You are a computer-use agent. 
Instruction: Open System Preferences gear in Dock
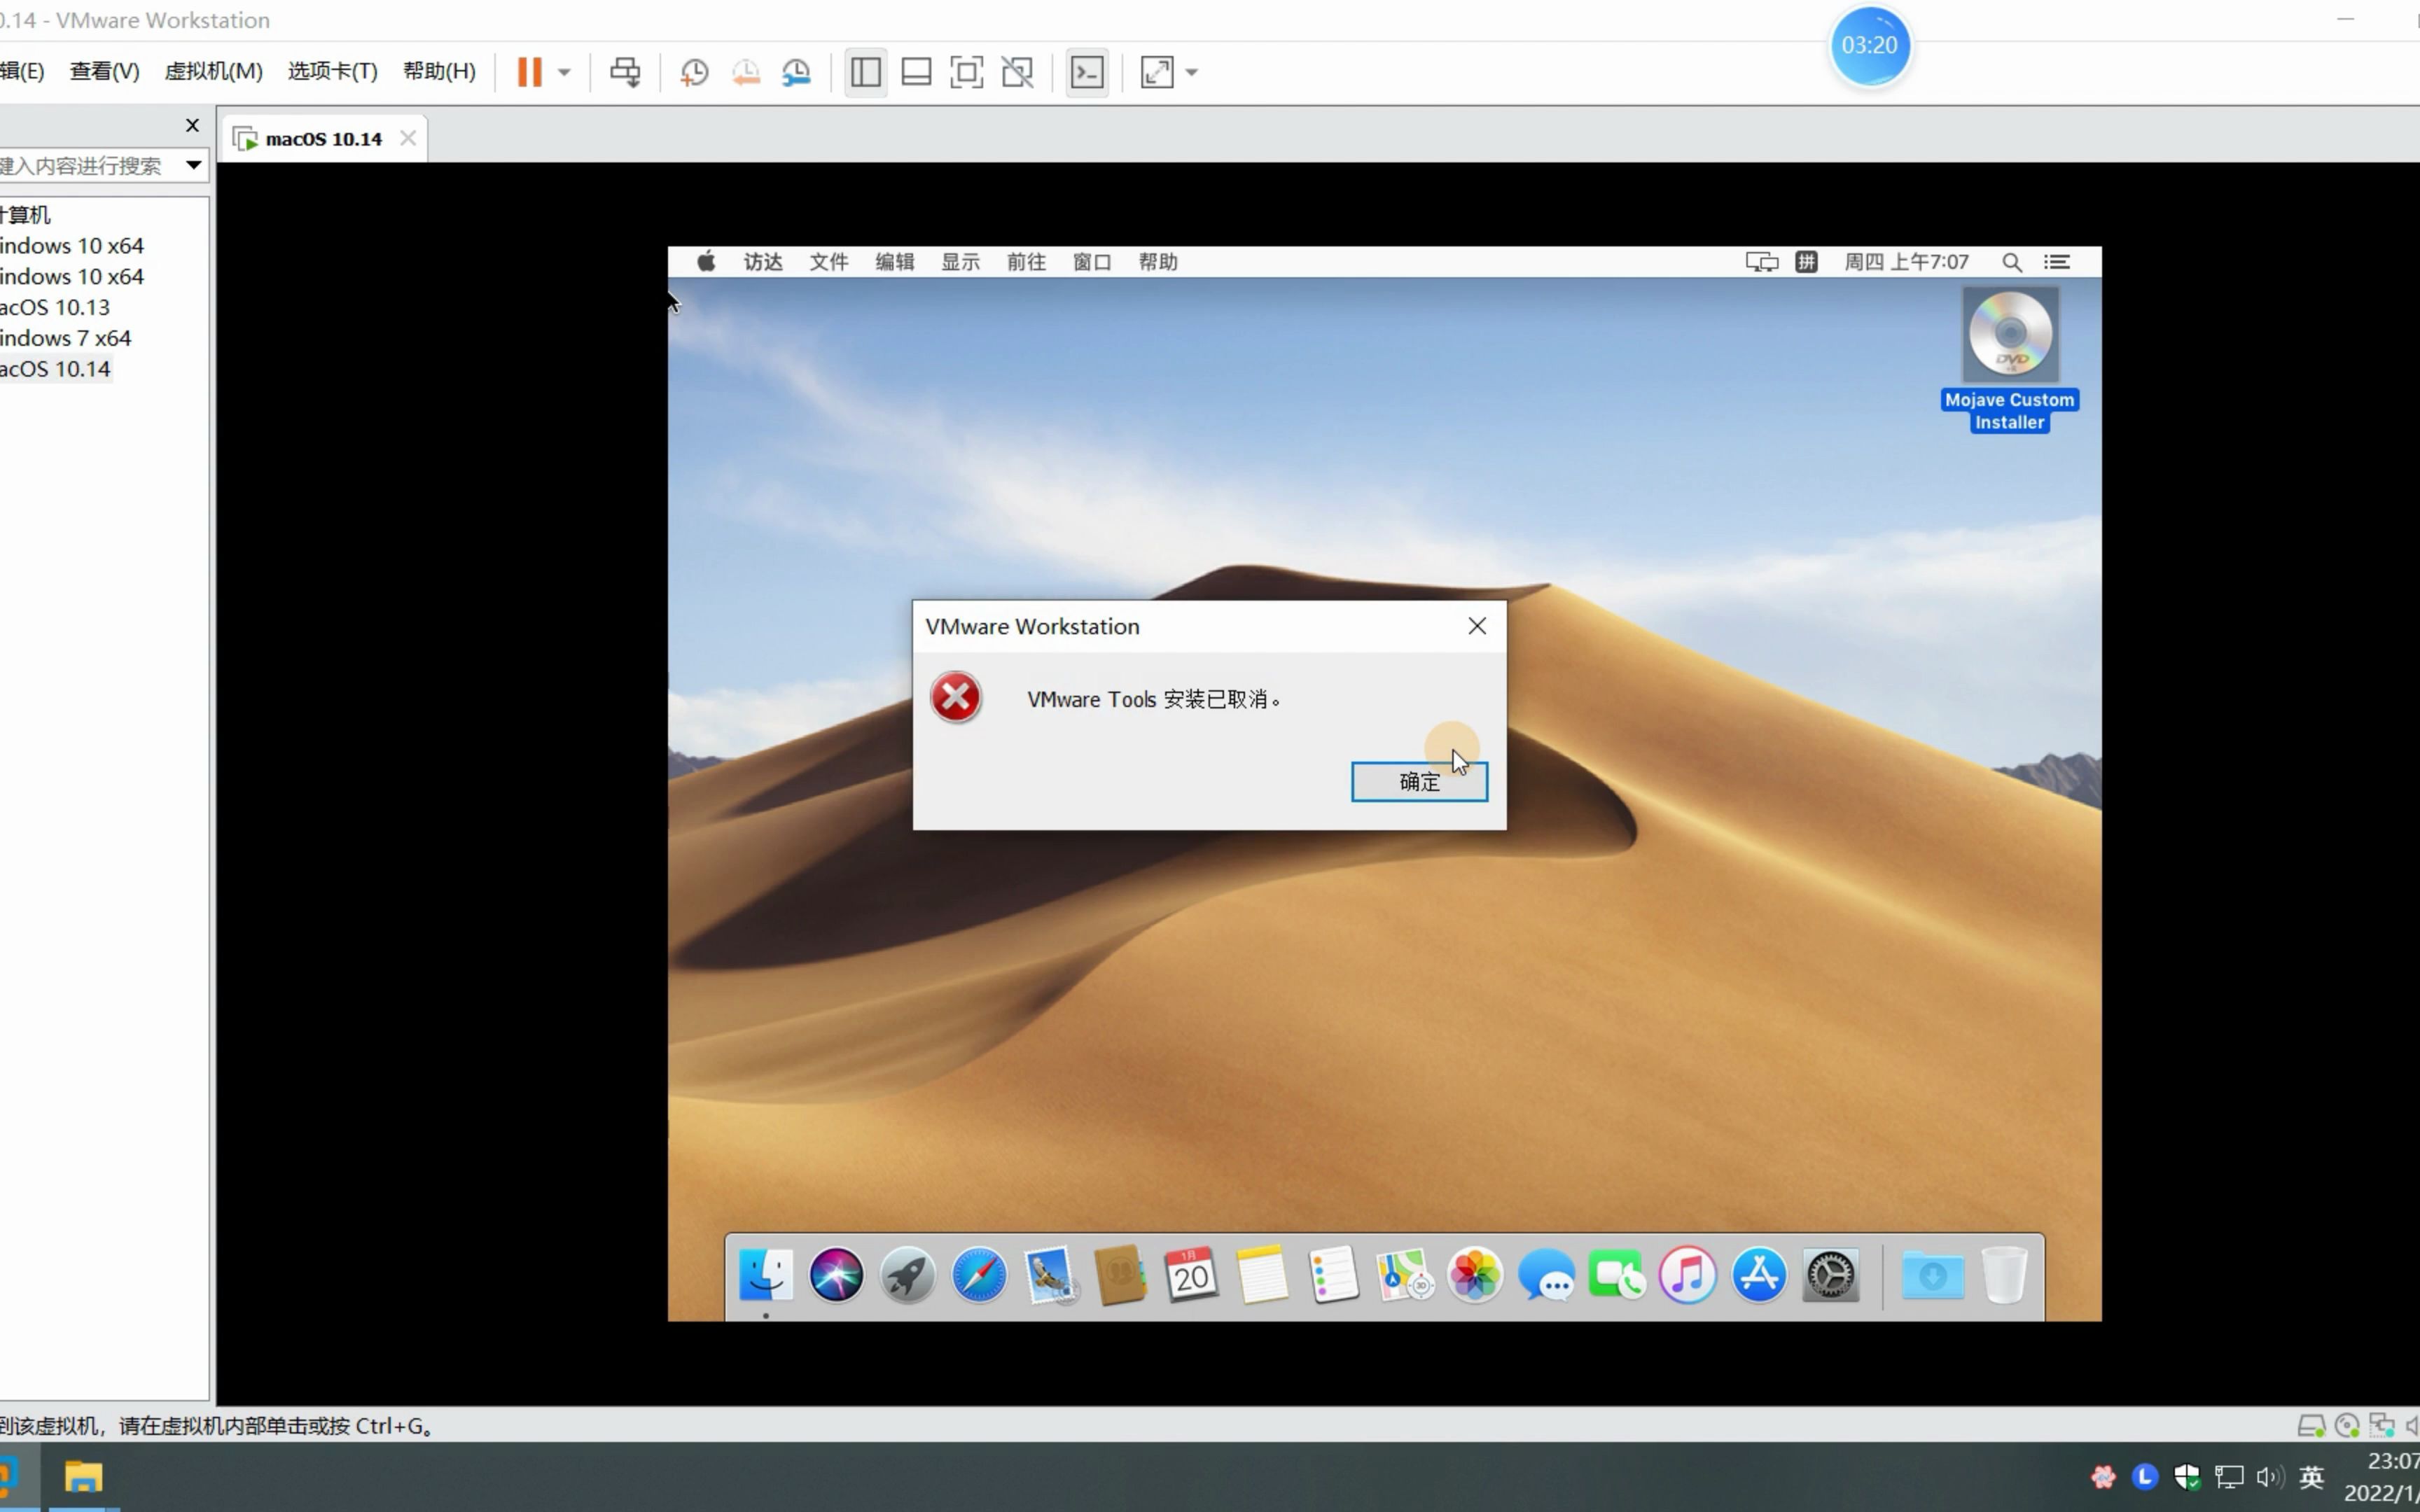[x=1831, y=1275]
